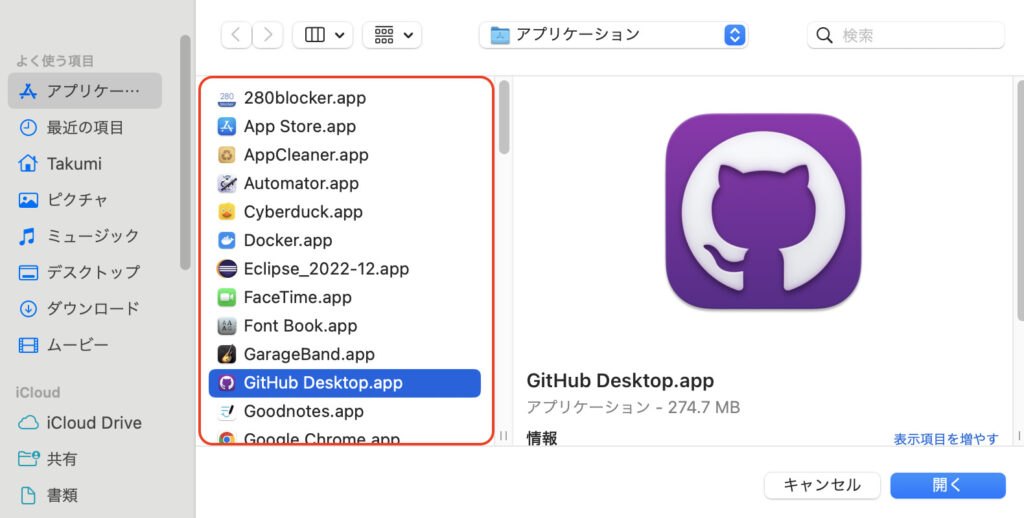Screen dimensions: 1024x518
Task: Go back with the left chevron
Action: tap(236, 35)
